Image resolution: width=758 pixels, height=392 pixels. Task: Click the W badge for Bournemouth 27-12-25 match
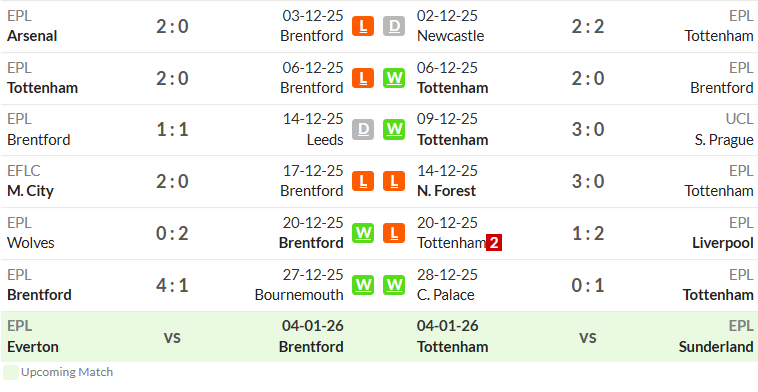coord(363,285)
